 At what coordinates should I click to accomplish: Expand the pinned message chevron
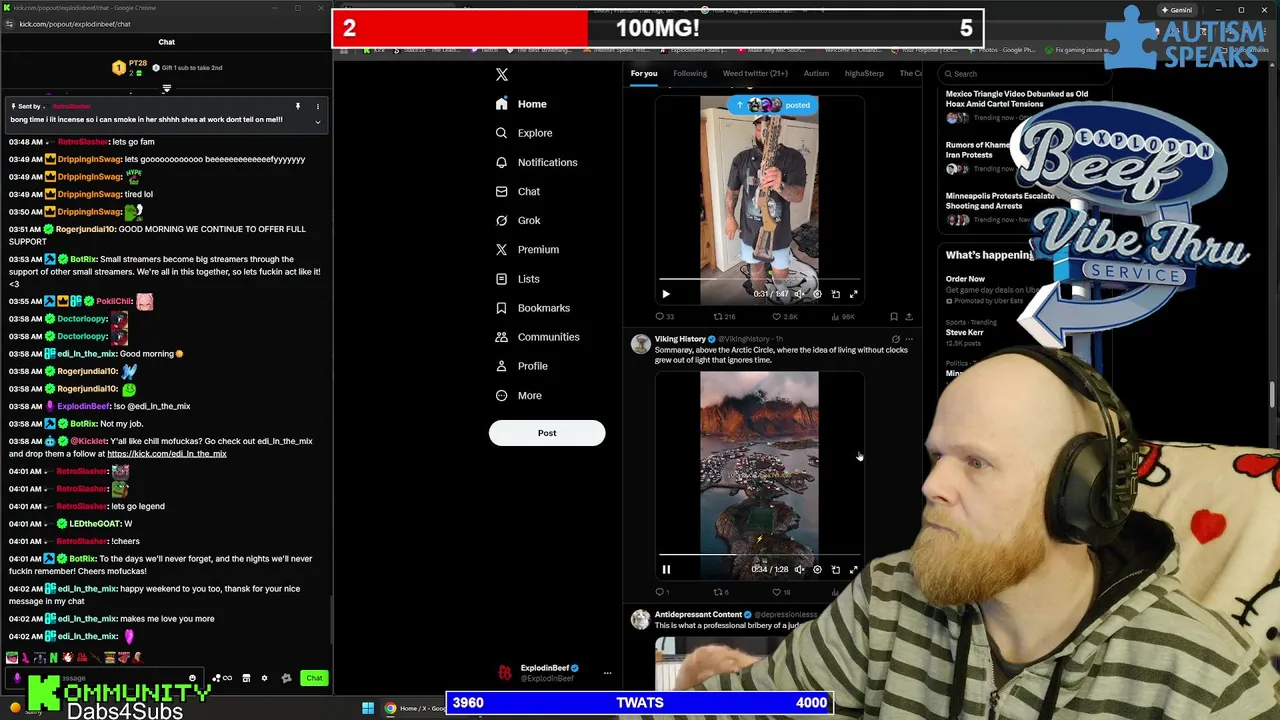(317, 122)
